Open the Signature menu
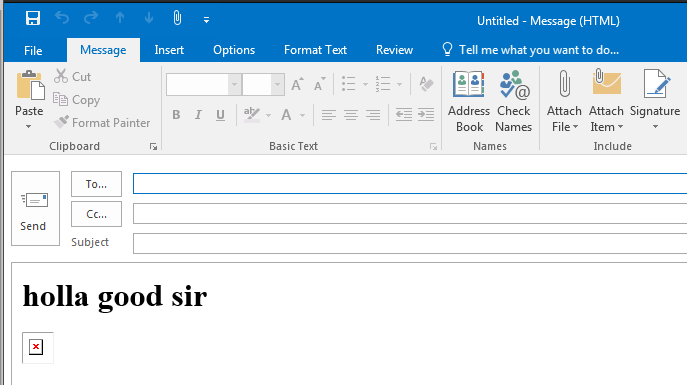Image resolution: width=687 pixels, height=385 pixels. click(x=655, y=101)
